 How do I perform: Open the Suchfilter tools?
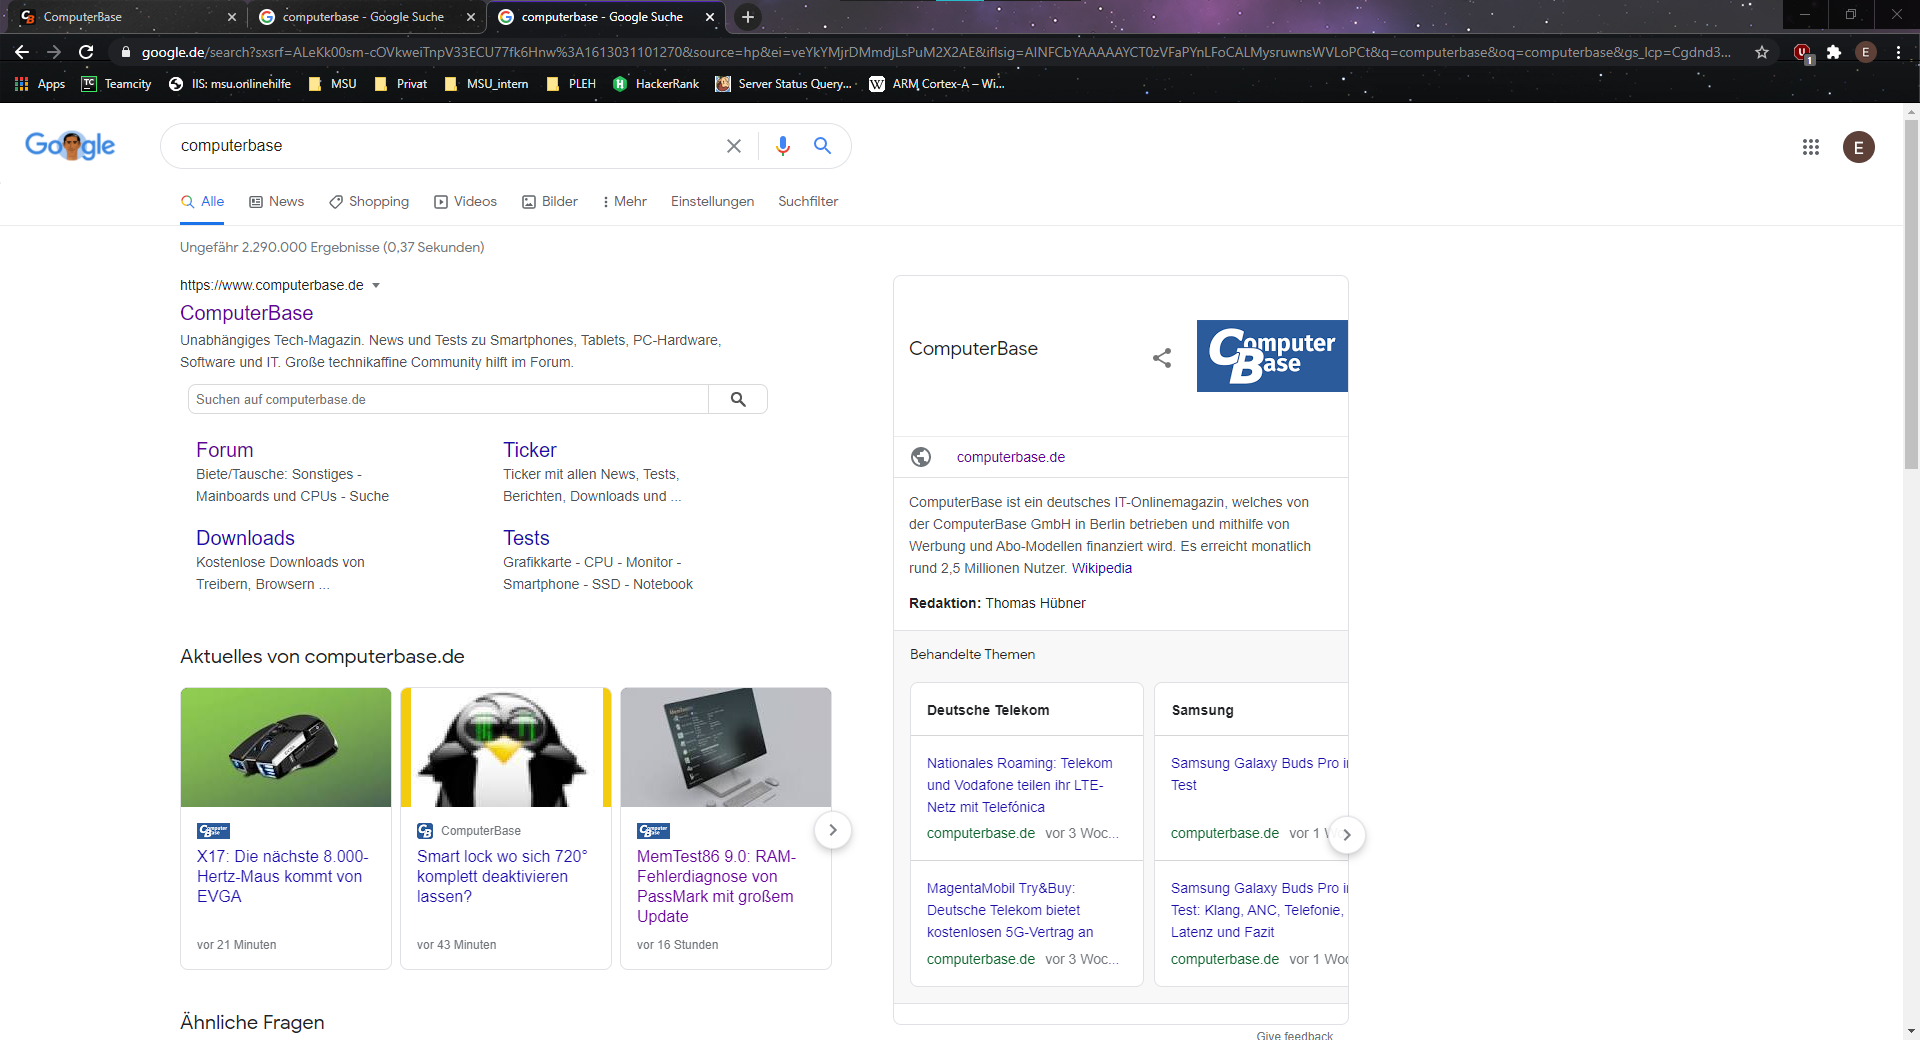tap(808, 202)
